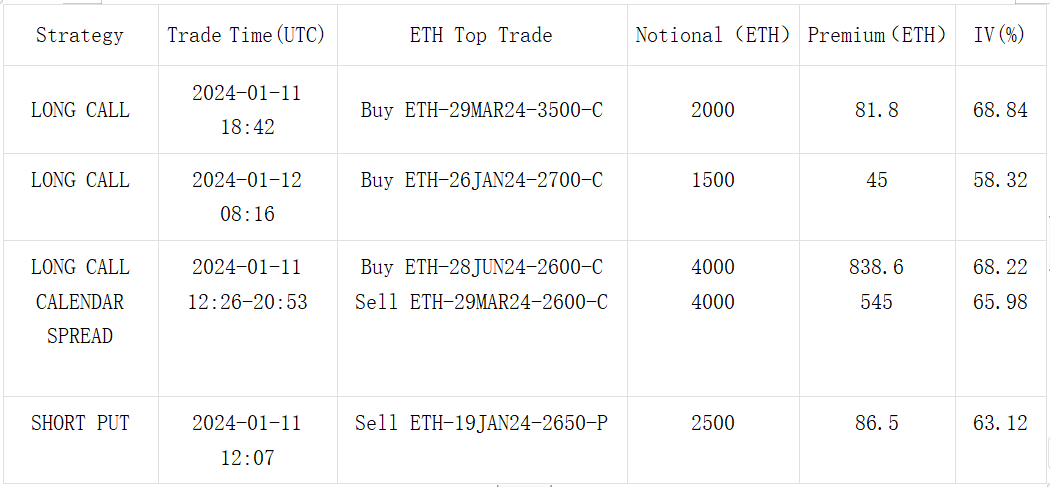Click the 81.8 premium value
This screenshot has width=1050, height=487.
tap(877, 110)
